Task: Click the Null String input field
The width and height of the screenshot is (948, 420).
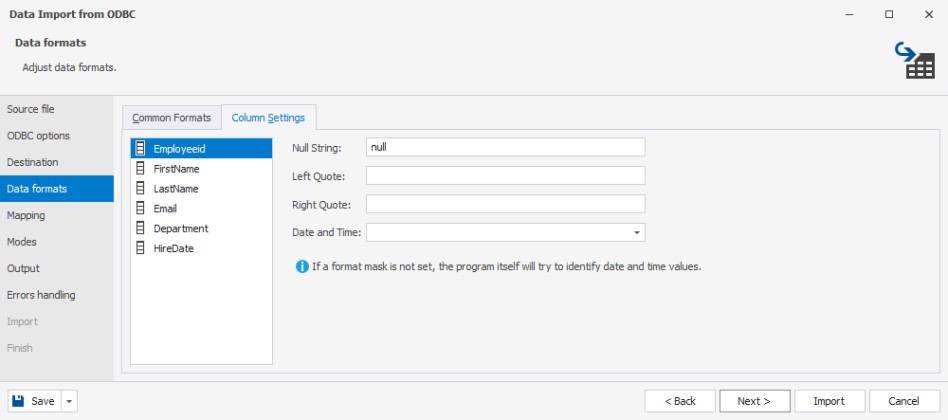Action: [x=505, y=147]
